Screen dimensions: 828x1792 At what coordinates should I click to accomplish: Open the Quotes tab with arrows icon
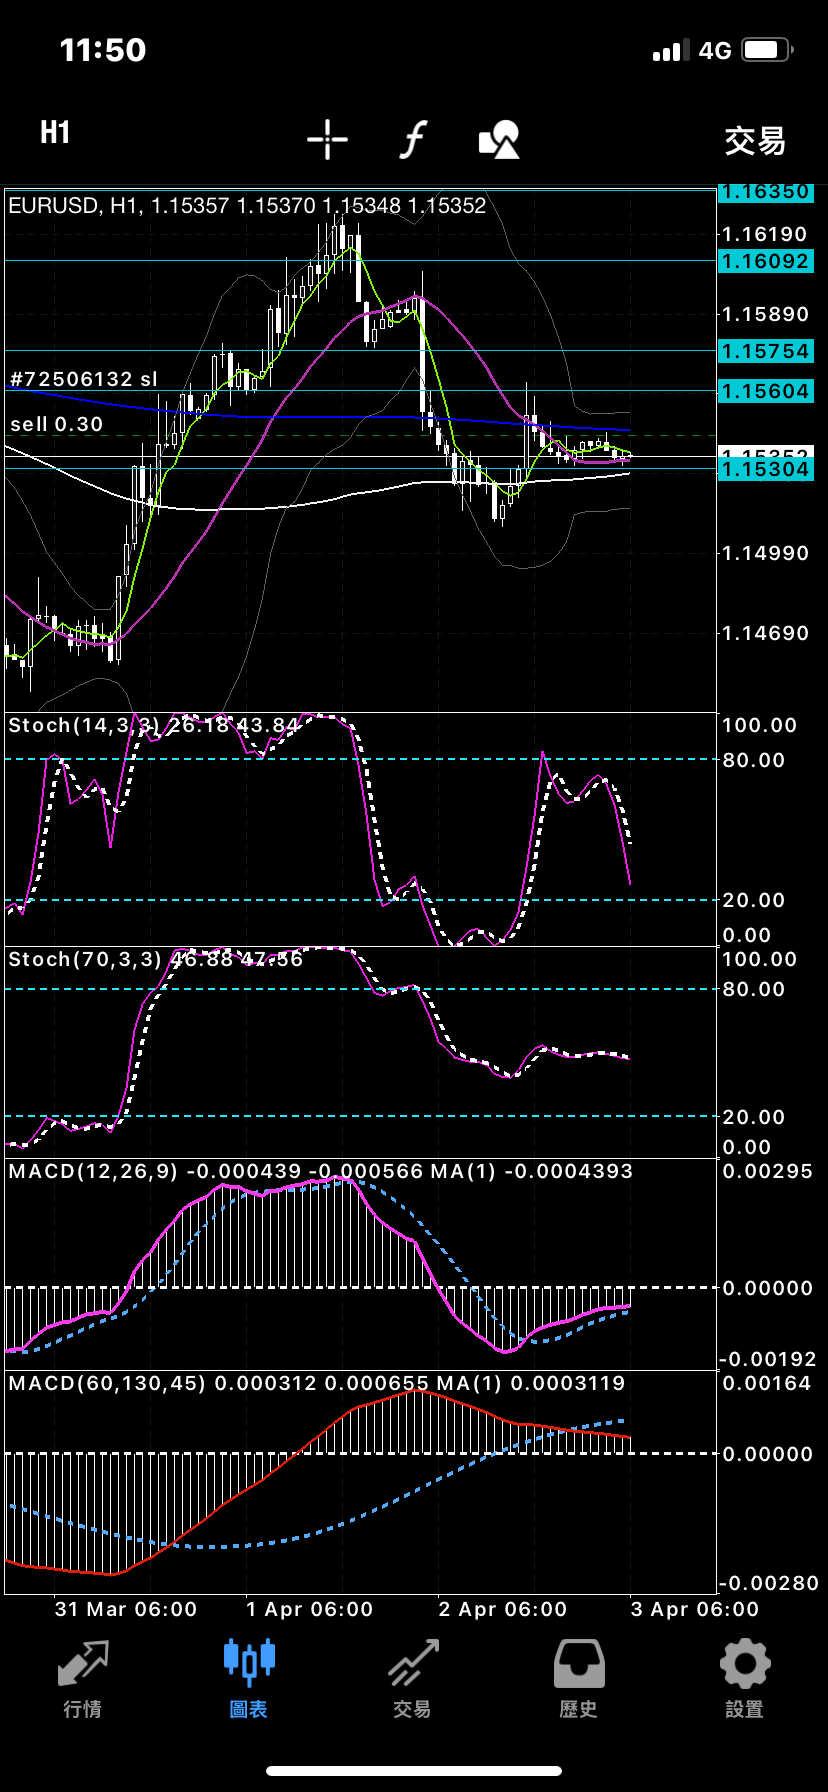(x=83, y=1678)
